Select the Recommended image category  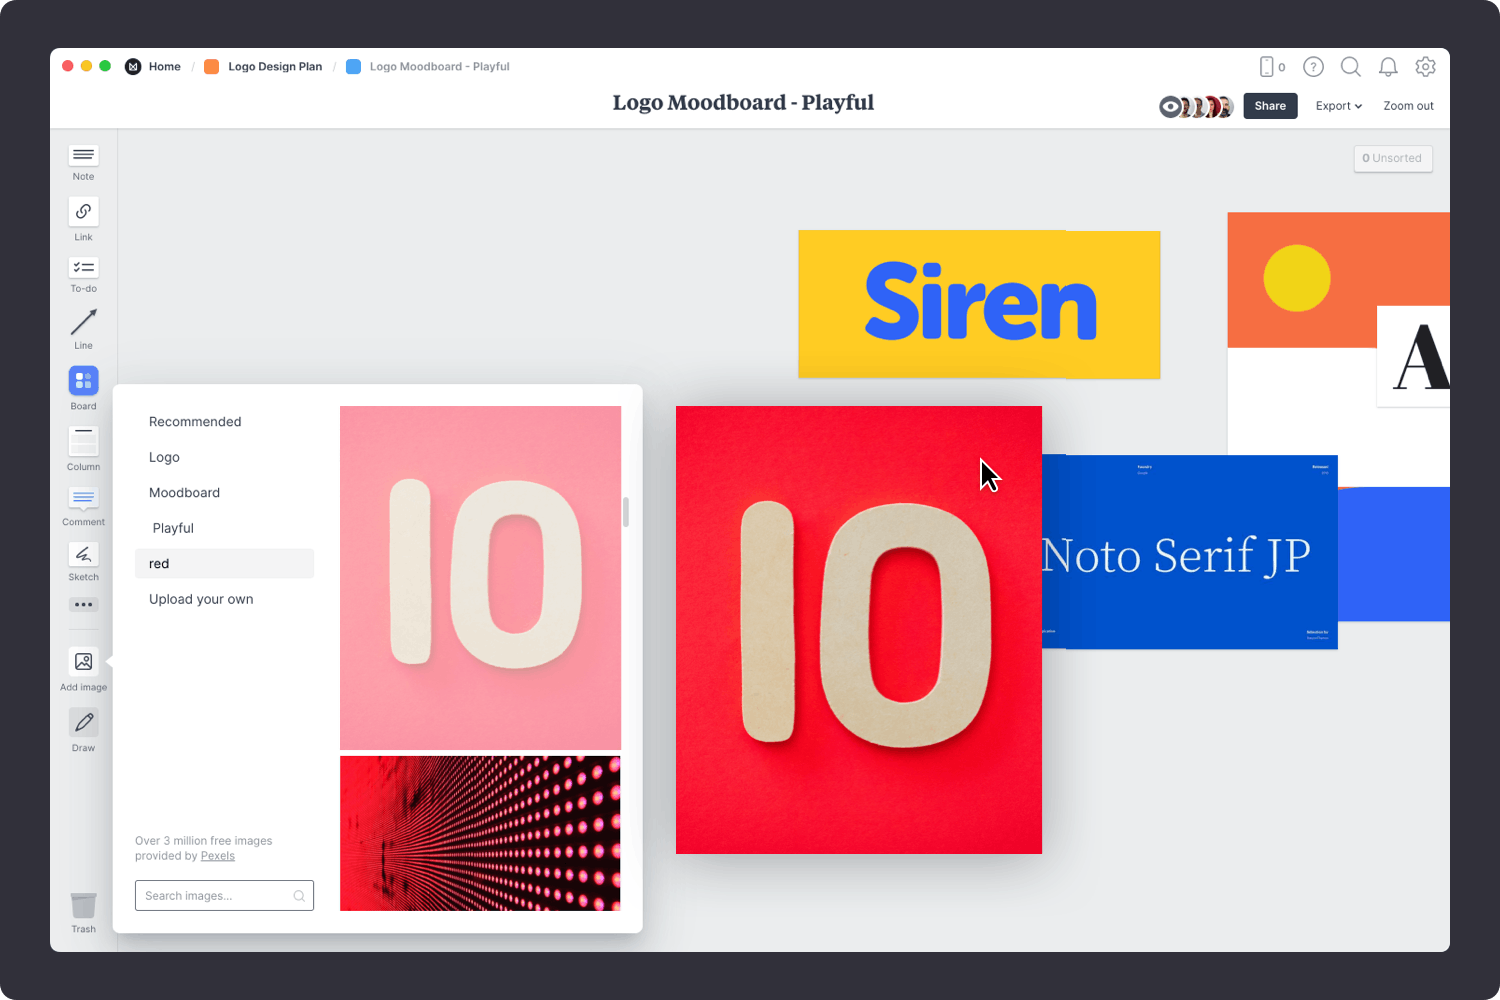pos(195,421)
